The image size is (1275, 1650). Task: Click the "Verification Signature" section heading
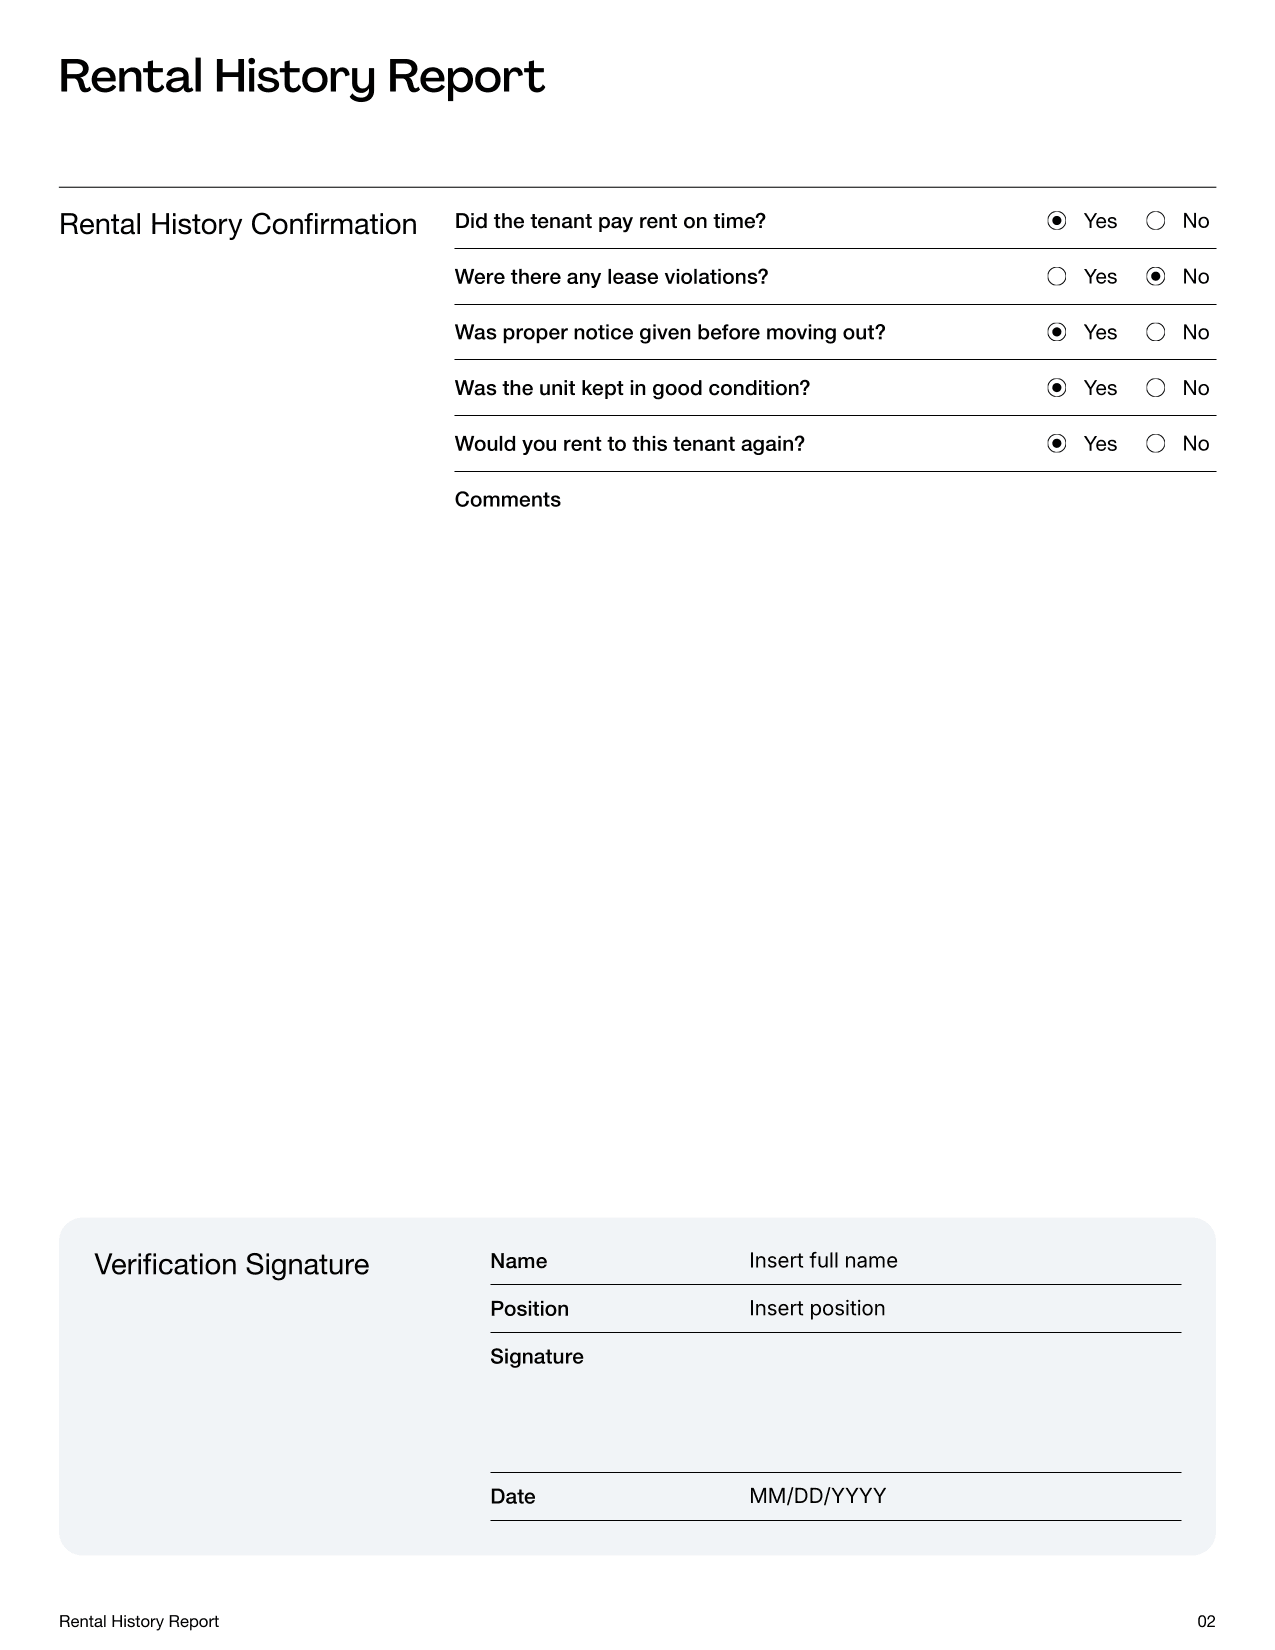(232, 1265)
